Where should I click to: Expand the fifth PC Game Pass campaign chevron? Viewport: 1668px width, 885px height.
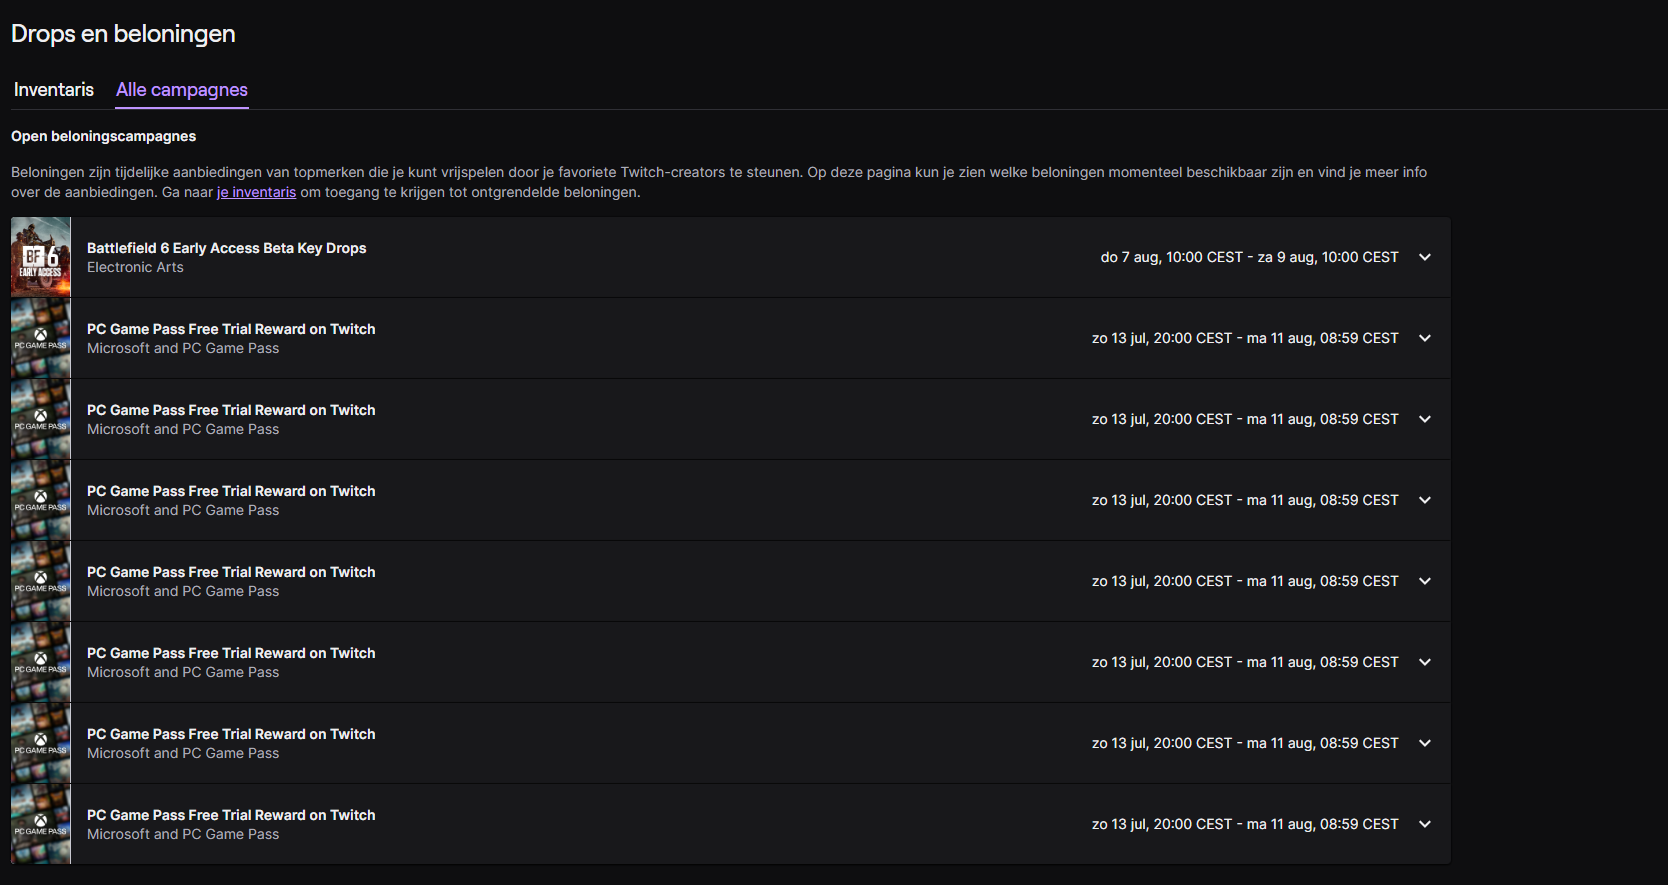(x=1425, y=662)
